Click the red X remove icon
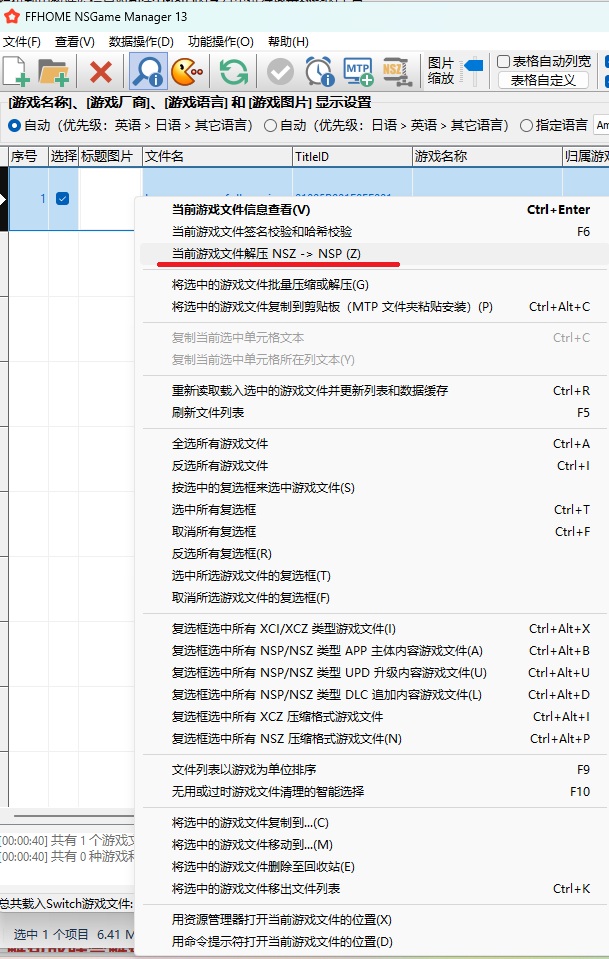Viewport: 609px width, 959px height. [101, 72]
